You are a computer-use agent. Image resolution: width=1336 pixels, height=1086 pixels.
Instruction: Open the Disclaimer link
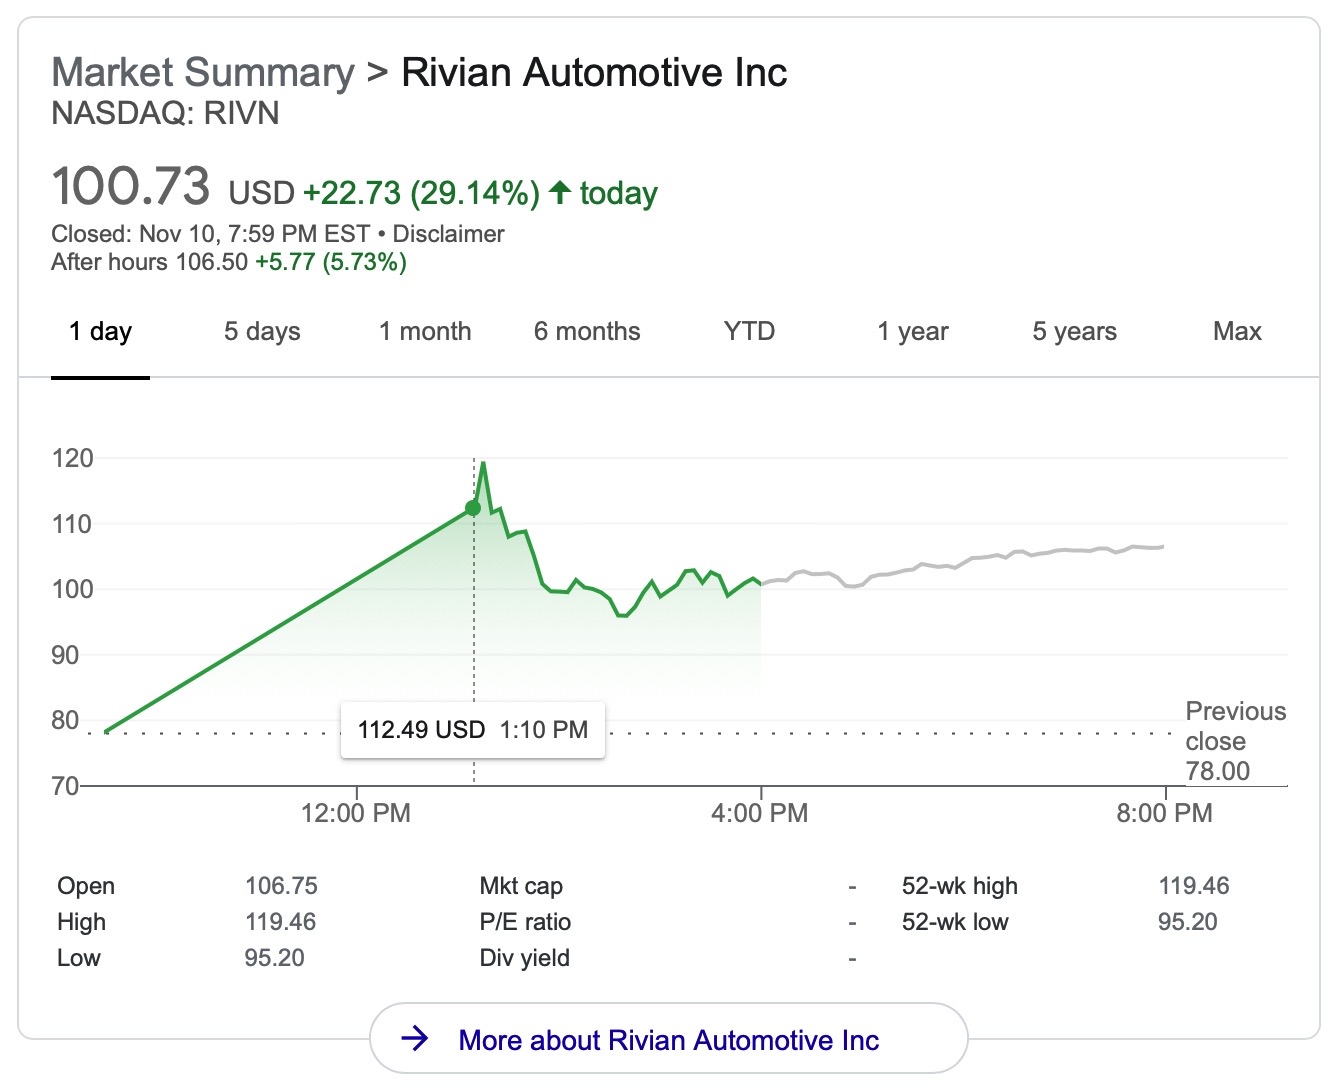(448, 234)
